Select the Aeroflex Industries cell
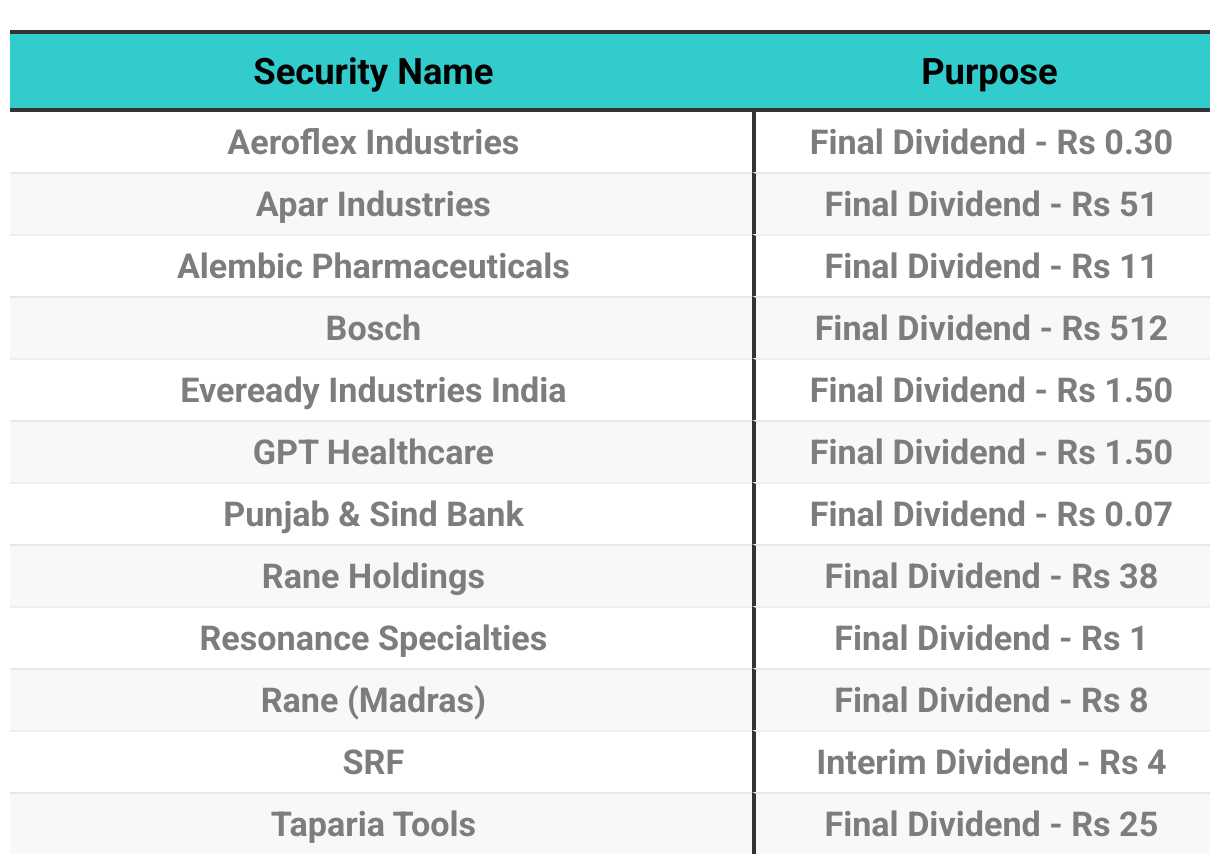 coord(373,142)
